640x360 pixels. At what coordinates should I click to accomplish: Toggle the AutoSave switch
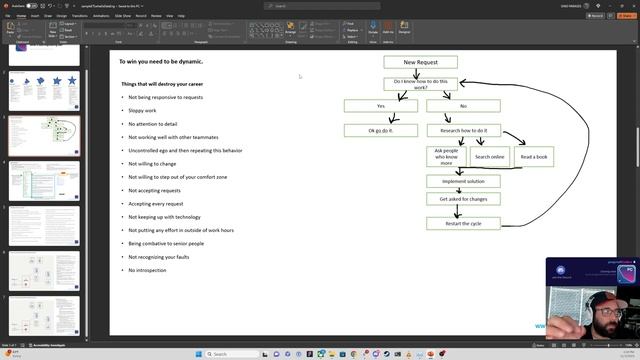31,6
